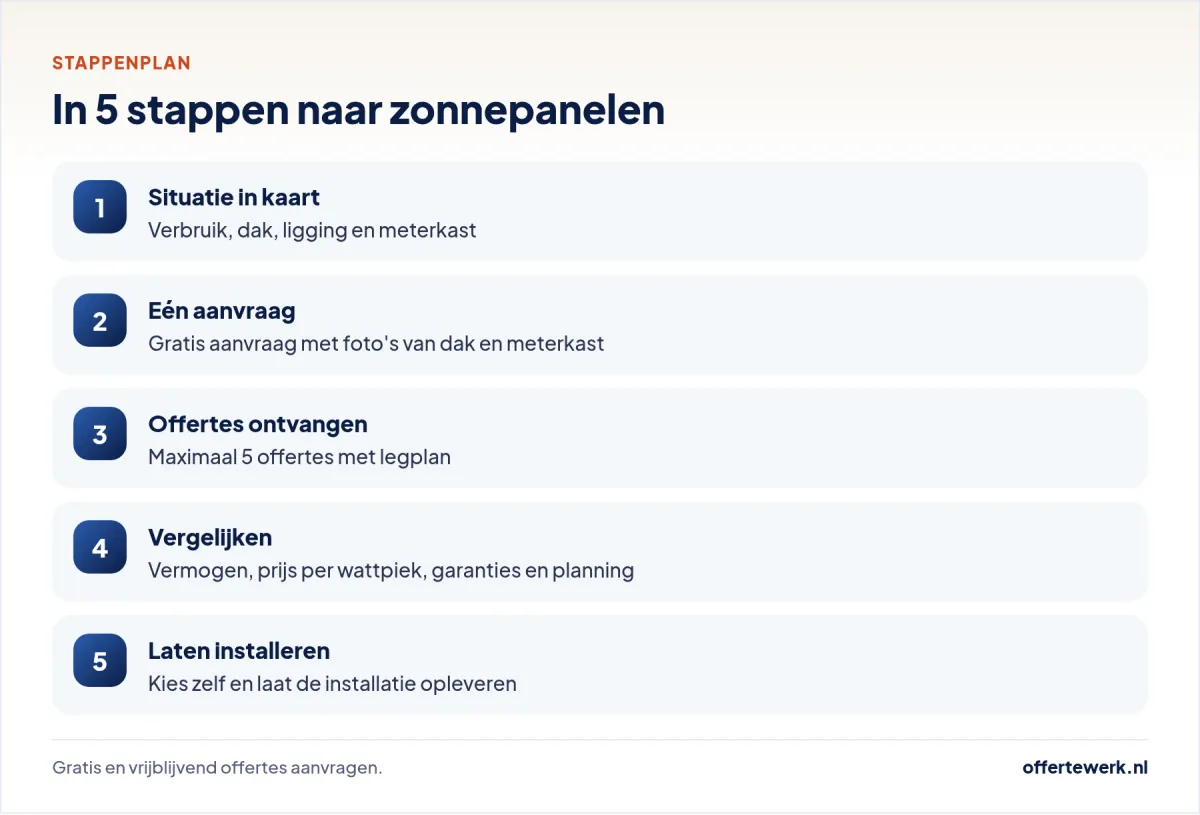Select the 'Eén aanvraag' heading

tap(222, 310)
